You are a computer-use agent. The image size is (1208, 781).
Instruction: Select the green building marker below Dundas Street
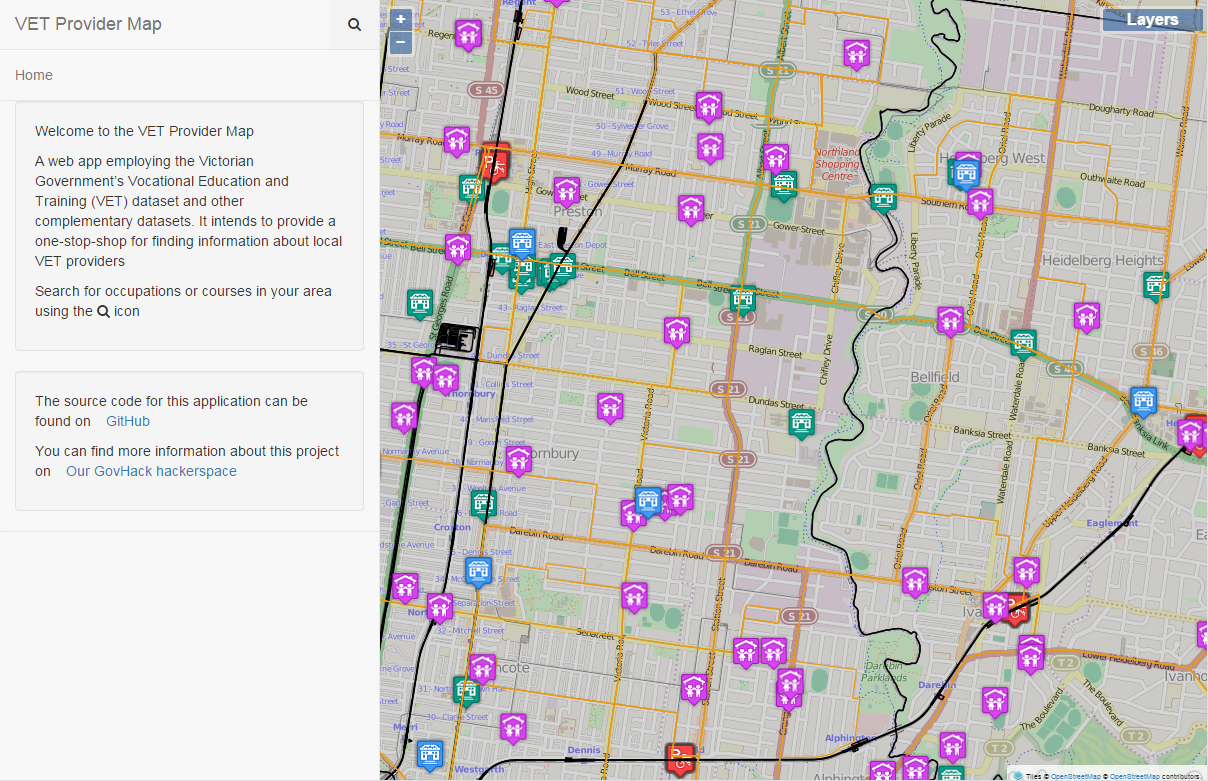800,424
